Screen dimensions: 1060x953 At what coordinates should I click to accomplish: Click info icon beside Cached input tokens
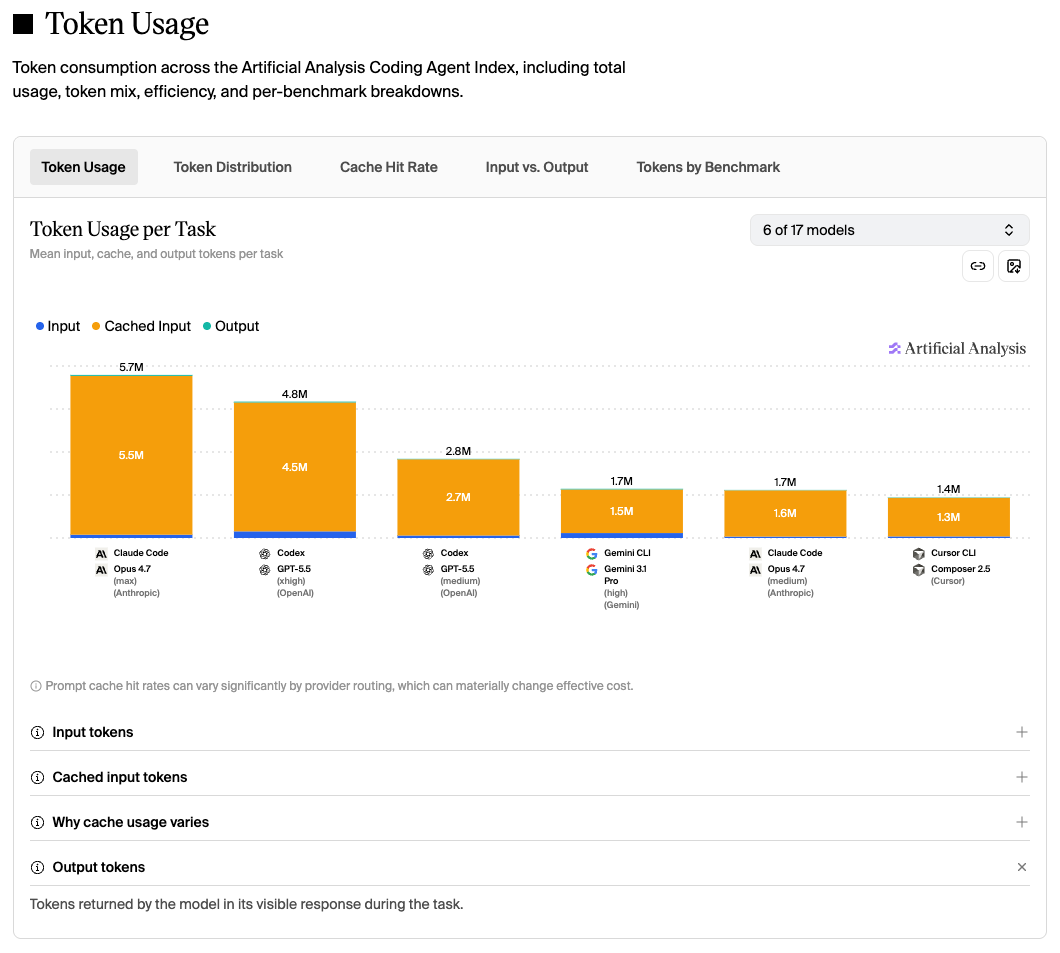38,777
